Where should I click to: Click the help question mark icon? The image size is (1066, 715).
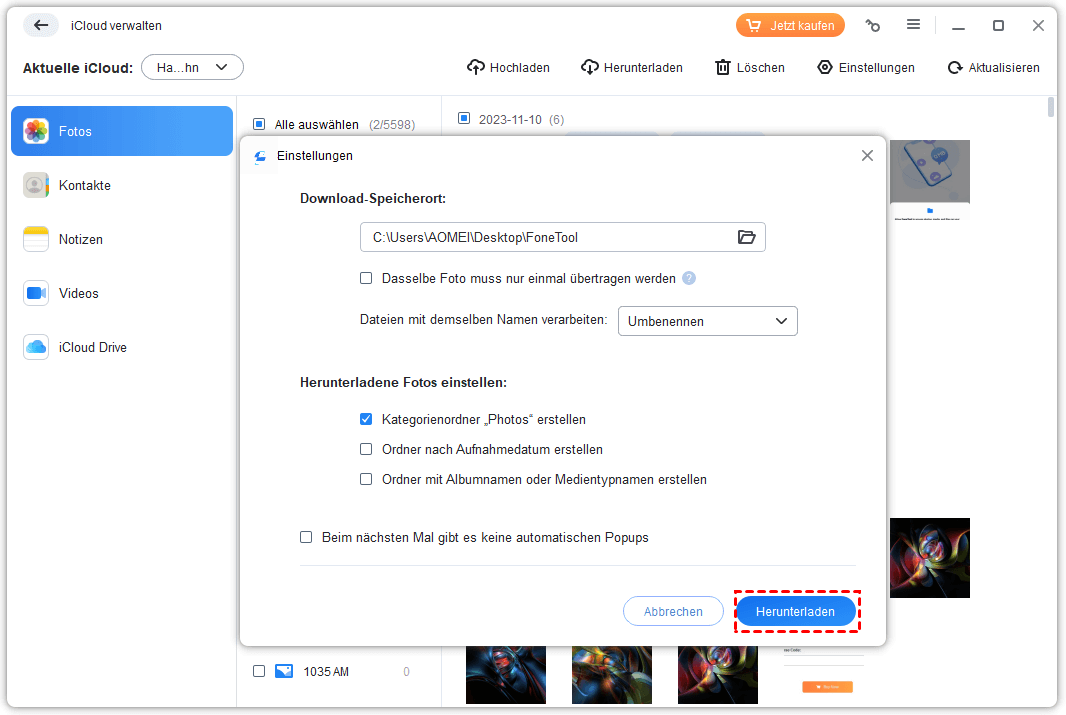coord(689,278)
